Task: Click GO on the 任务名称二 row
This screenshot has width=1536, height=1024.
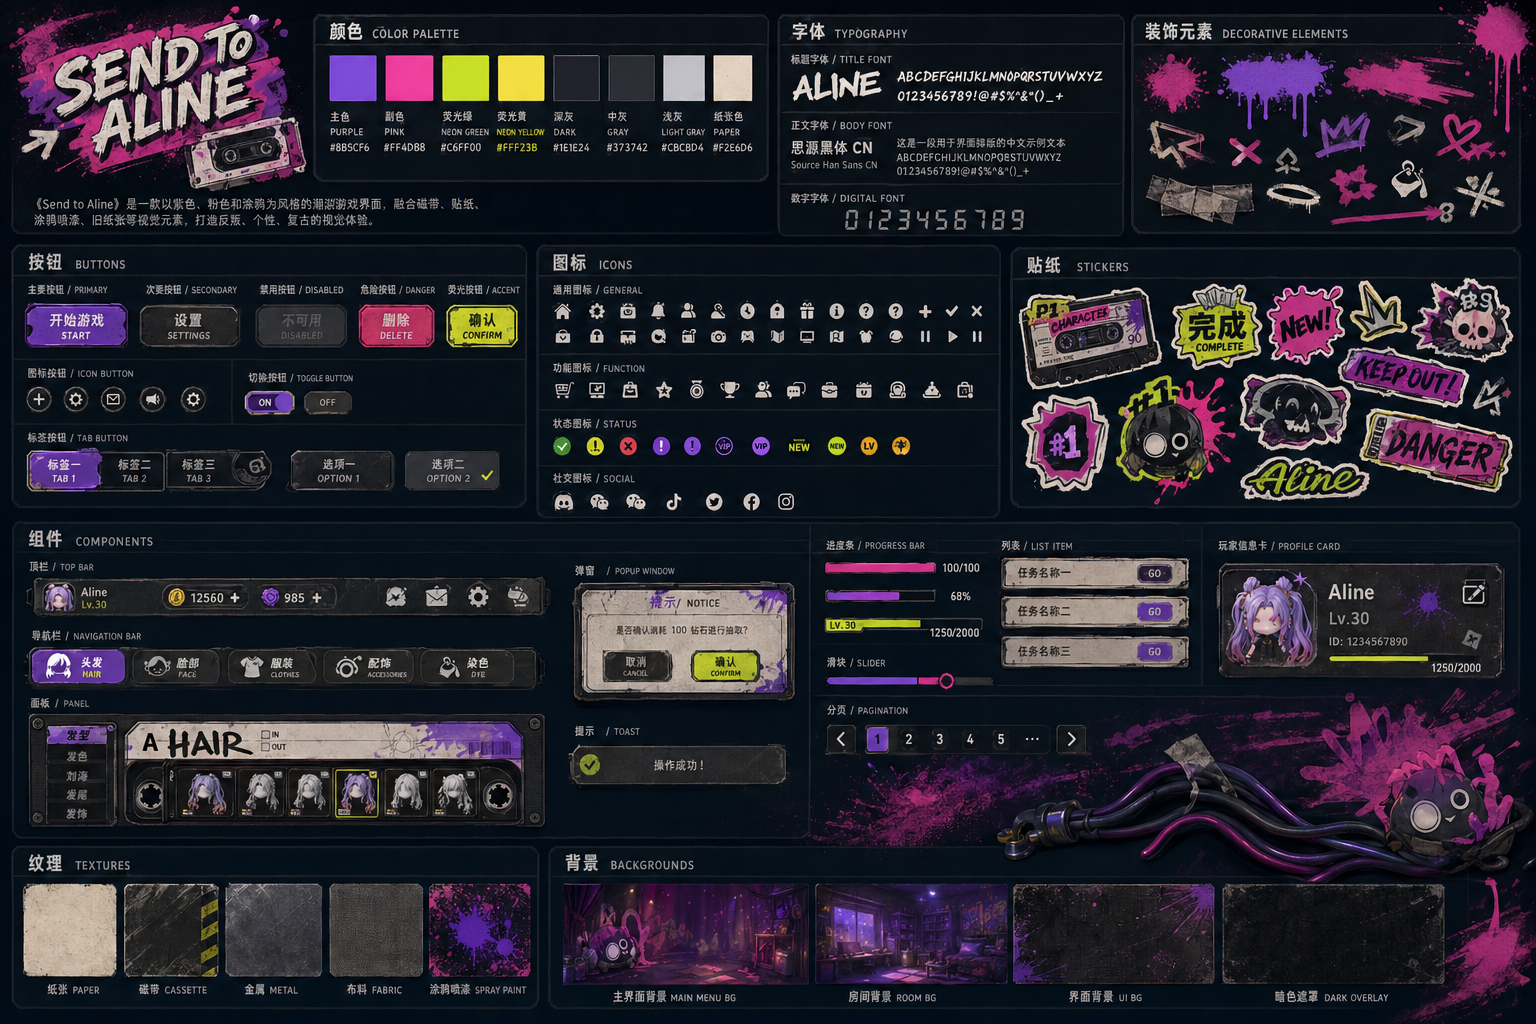Action: (x=1154, y=611)
